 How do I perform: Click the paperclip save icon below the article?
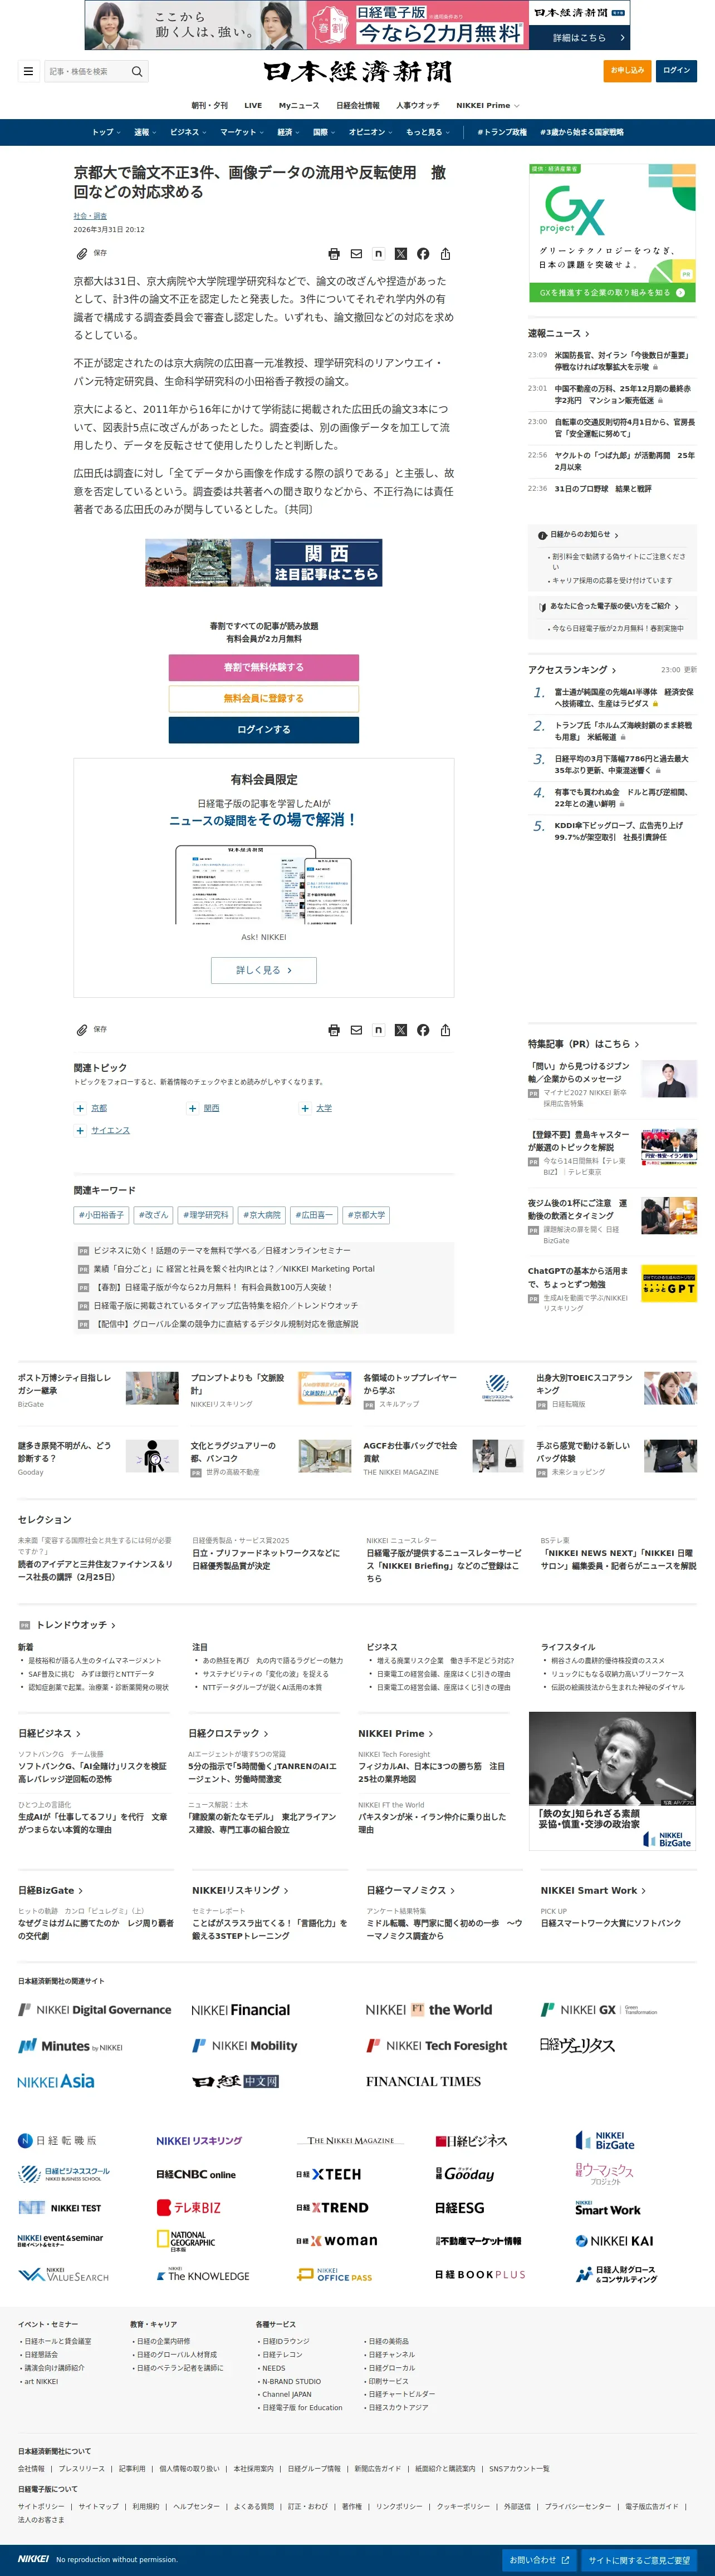click(x=82, y=1030)
